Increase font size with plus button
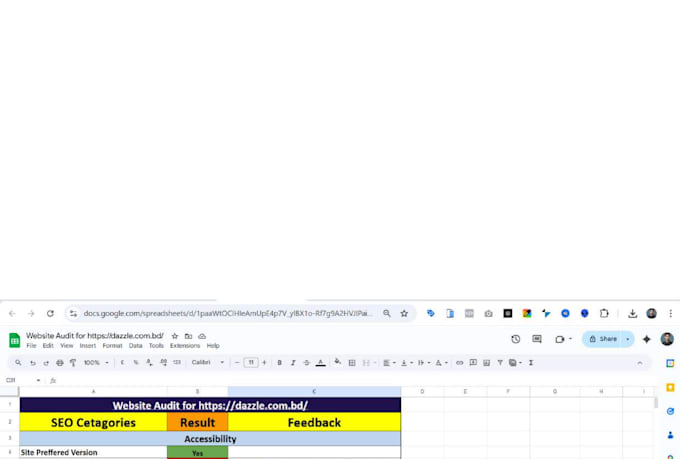This screenshot has width=680, height=459. pyautogui.click(x=264, y=363)
